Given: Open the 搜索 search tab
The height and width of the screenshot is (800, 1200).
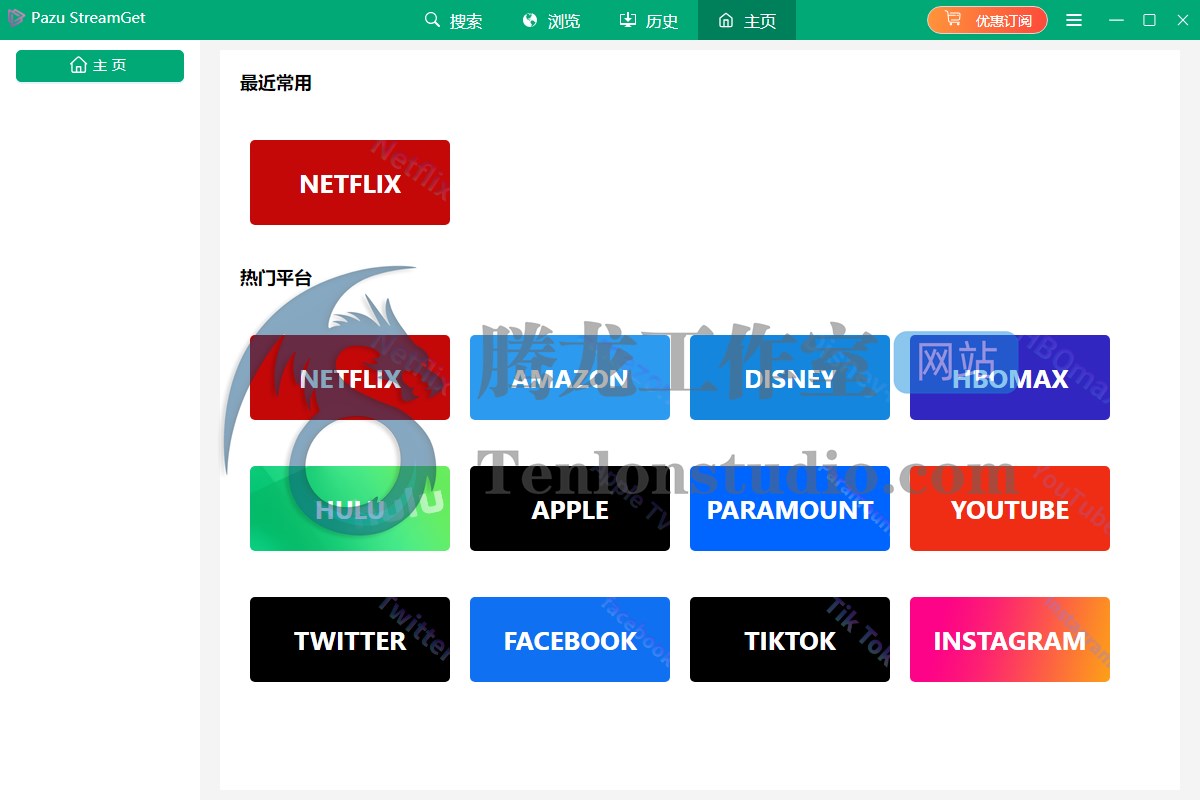Looking at the screenshot, I should (x=453, y=20).
